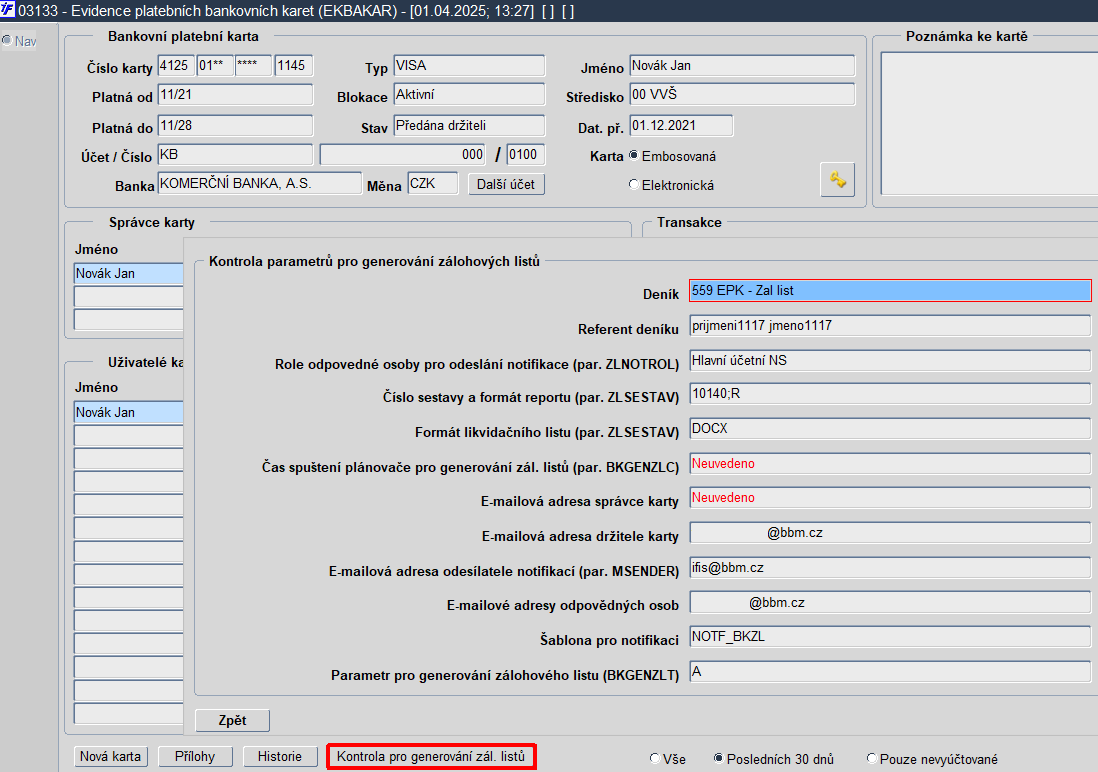The height and width of the screenshot is (772, 1098).
Task: Select Pouze nevyúčtované filter option
Action: click(x=872, y=759)
